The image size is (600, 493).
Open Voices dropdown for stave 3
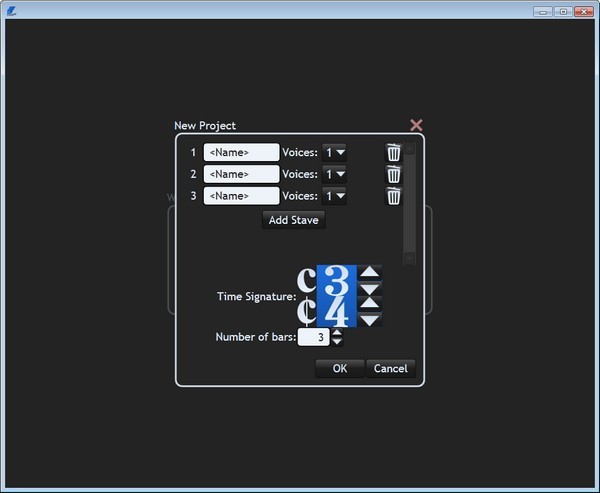pos(335,196)
